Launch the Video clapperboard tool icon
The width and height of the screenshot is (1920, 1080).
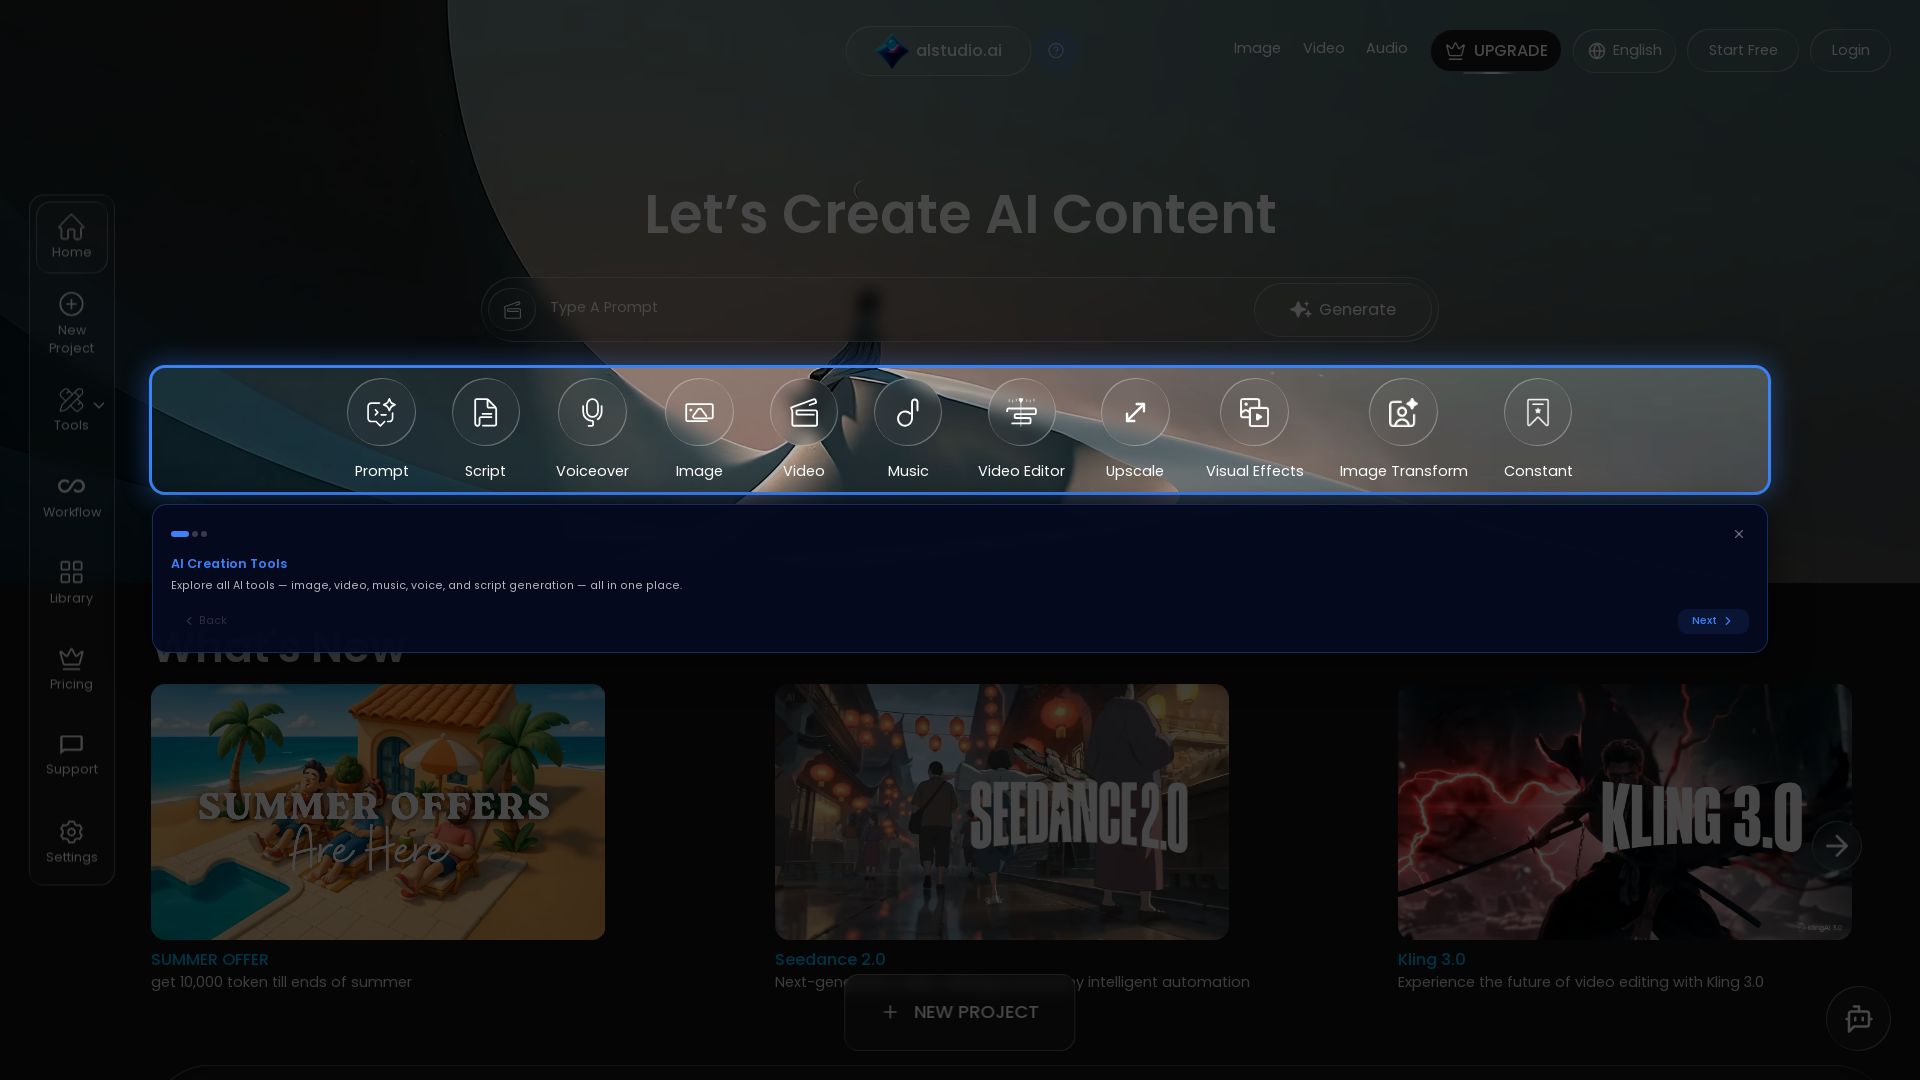(804, 412)
